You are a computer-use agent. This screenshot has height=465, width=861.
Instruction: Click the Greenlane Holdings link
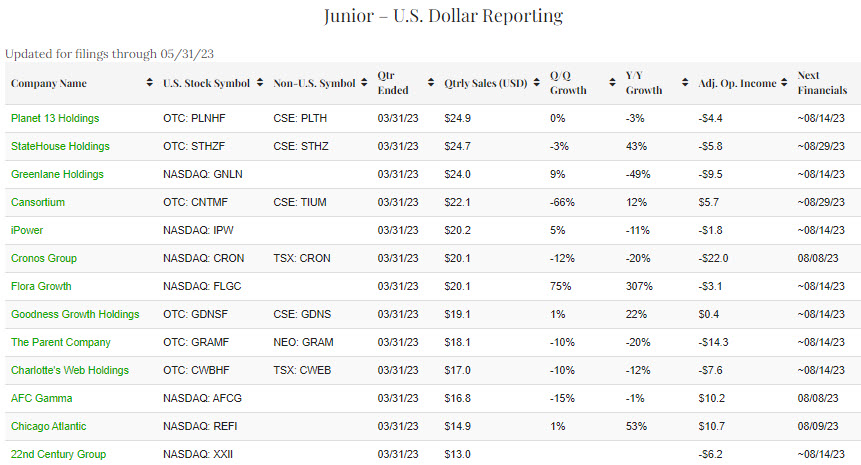[57, 174]
